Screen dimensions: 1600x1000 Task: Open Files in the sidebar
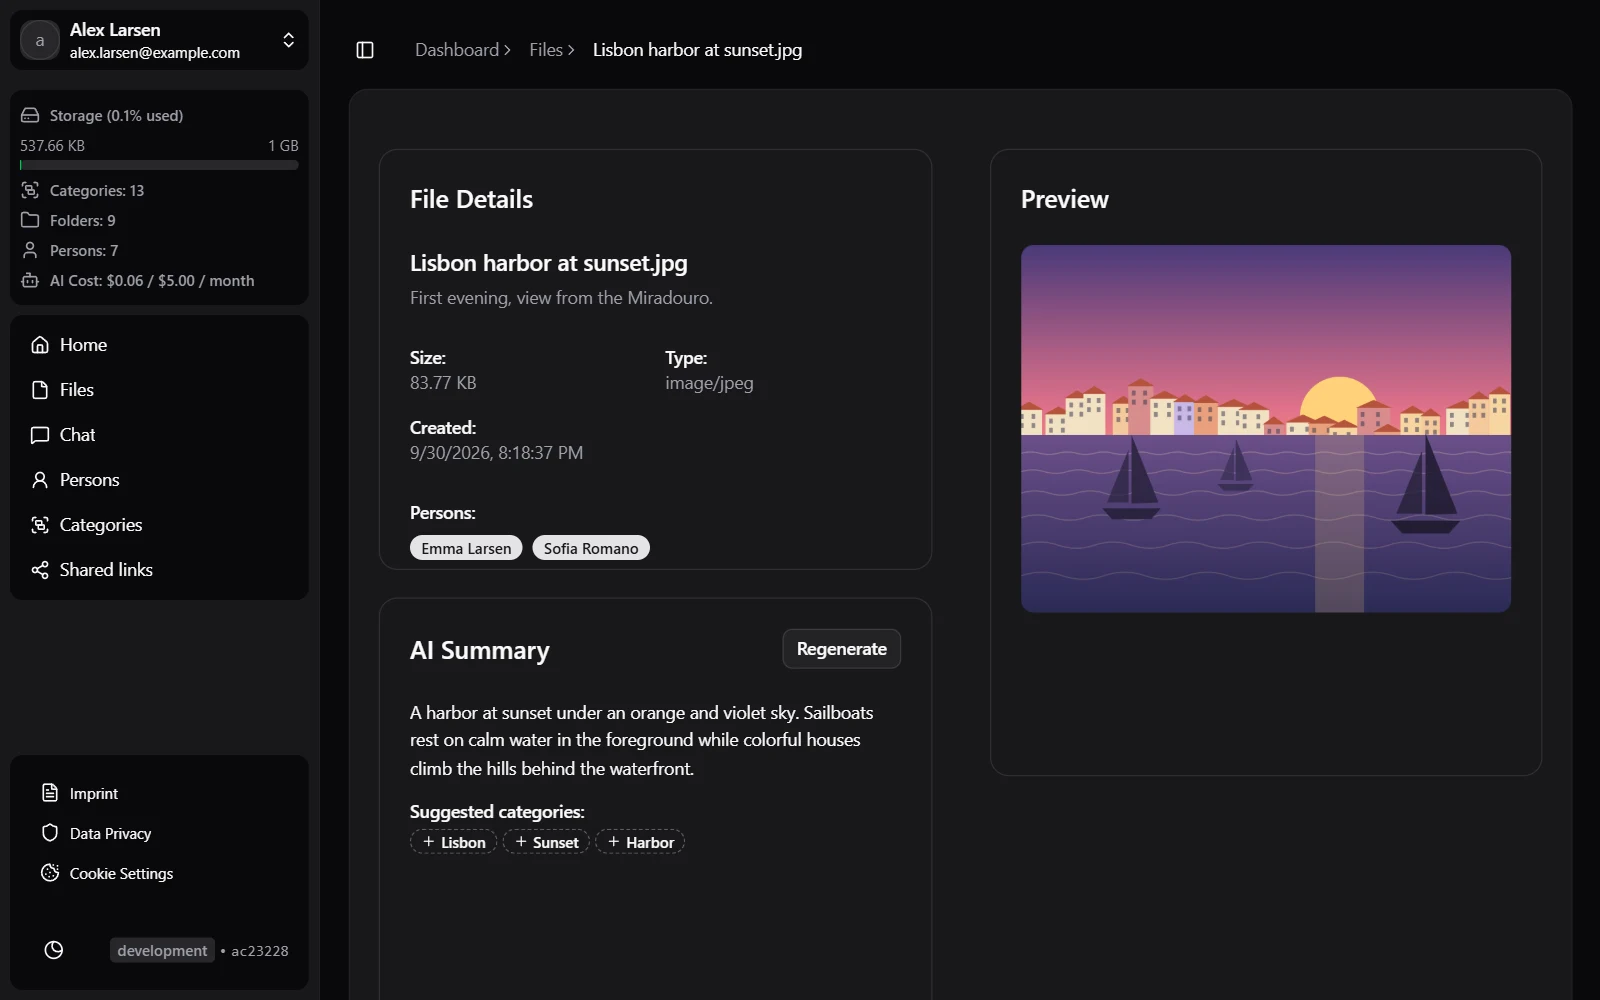tap(159, 390)
